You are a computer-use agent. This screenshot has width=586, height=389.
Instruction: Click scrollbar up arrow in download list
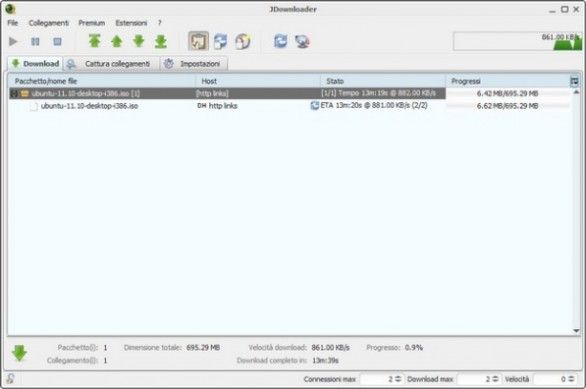pos(576,92)
